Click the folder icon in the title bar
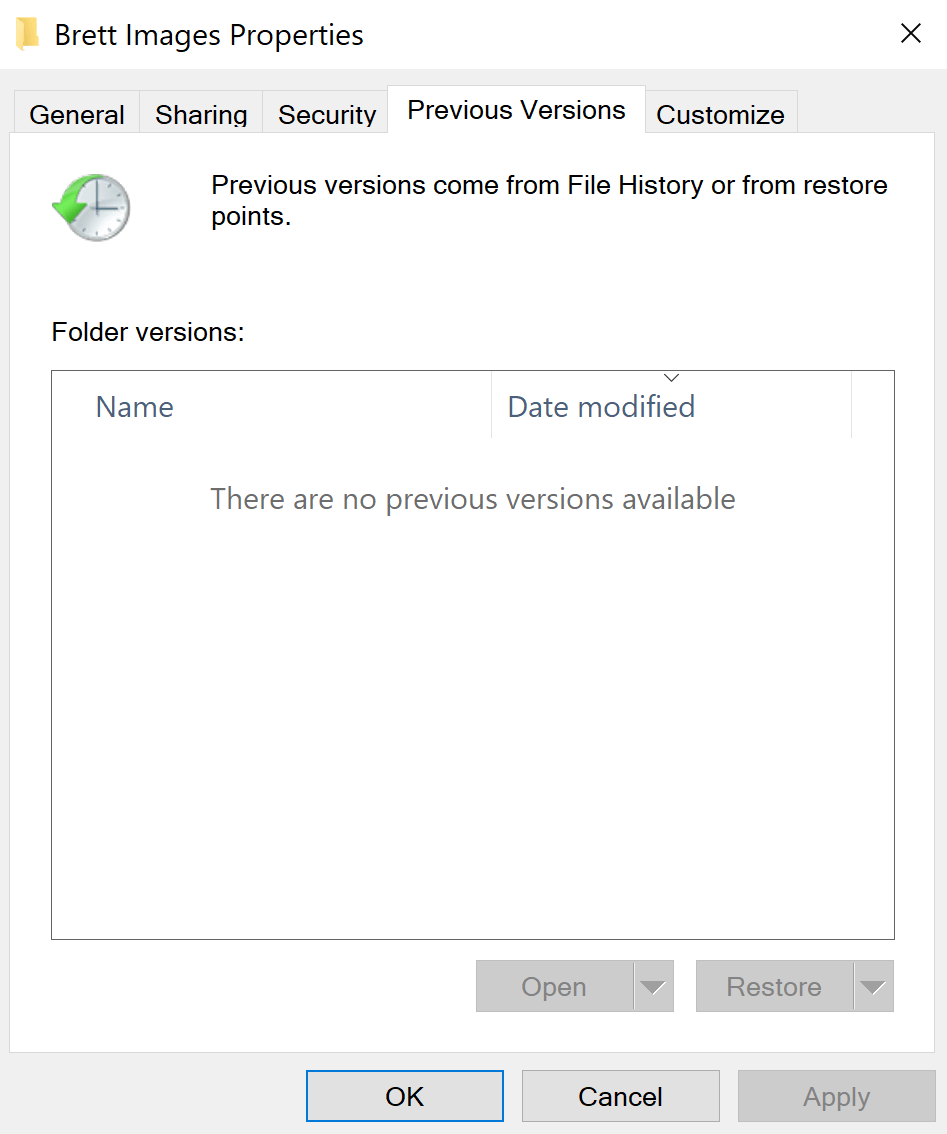Viewport: 947px width, 1134px height. 26,33
